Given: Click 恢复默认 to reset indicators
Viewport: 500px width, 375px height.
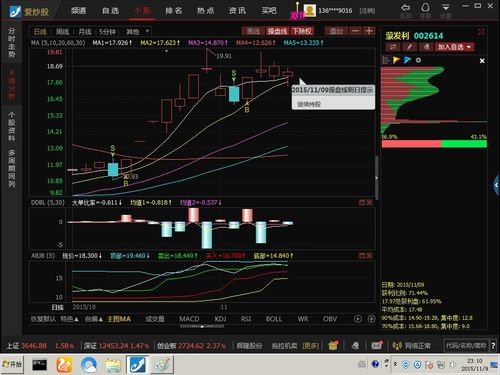Looking at the screenshot, I should [43, 319].
